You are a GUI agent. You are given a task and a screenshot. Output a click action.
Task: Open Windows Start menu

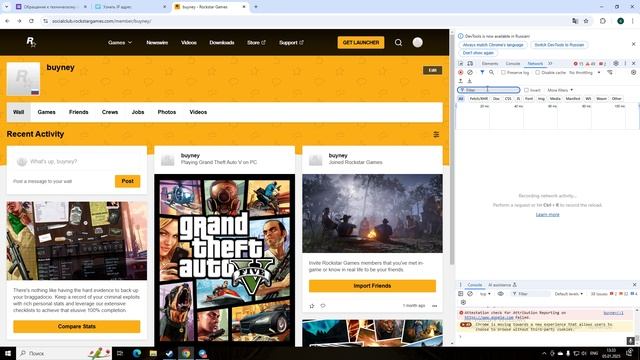8,353
